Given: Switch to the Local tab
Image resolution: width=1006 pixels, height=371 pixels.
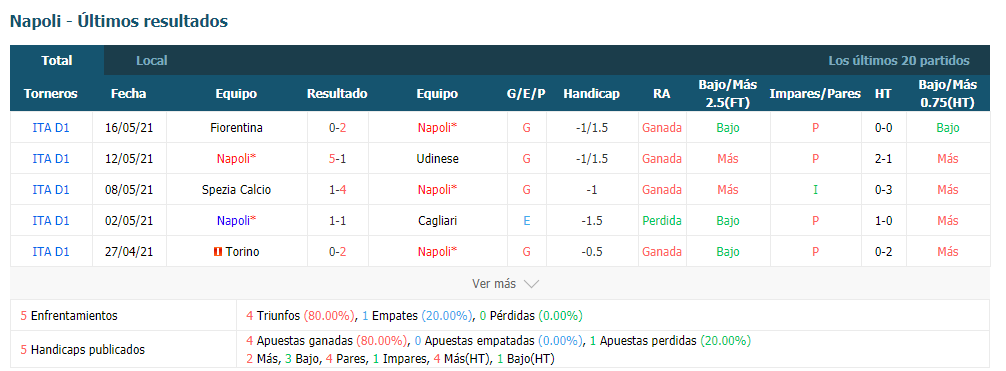Looking at the screenshot, I should click(x=151, y=61).
